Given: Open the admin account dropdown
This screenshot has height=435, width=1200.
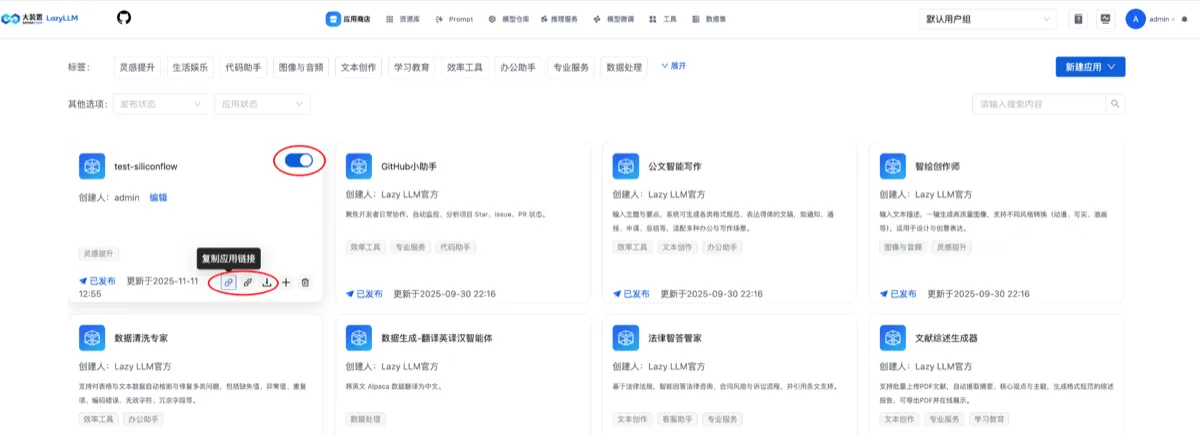Looking at the screenshot, I should pyautogui.click(x=1161, y=19).
